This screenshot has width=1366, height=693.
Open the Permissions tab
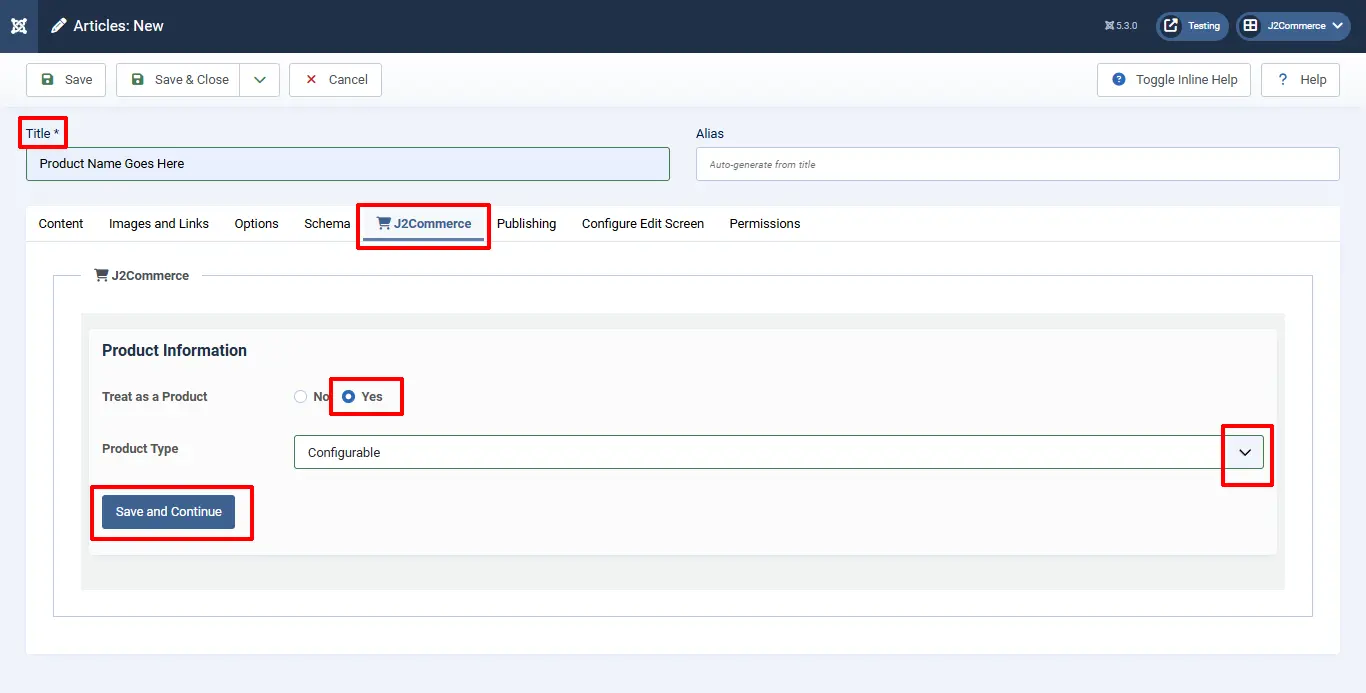(x=765, y=224)
